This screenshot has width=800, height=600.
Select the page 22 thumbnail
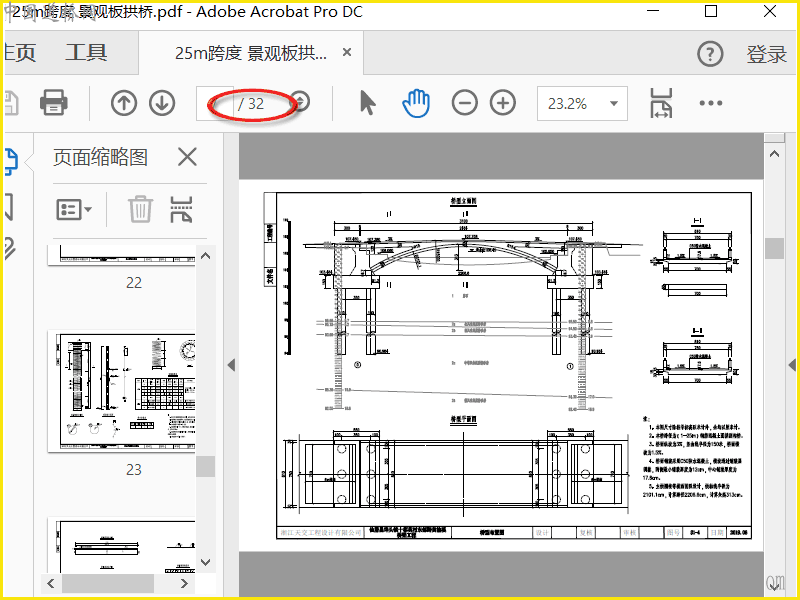coord(122,255)
